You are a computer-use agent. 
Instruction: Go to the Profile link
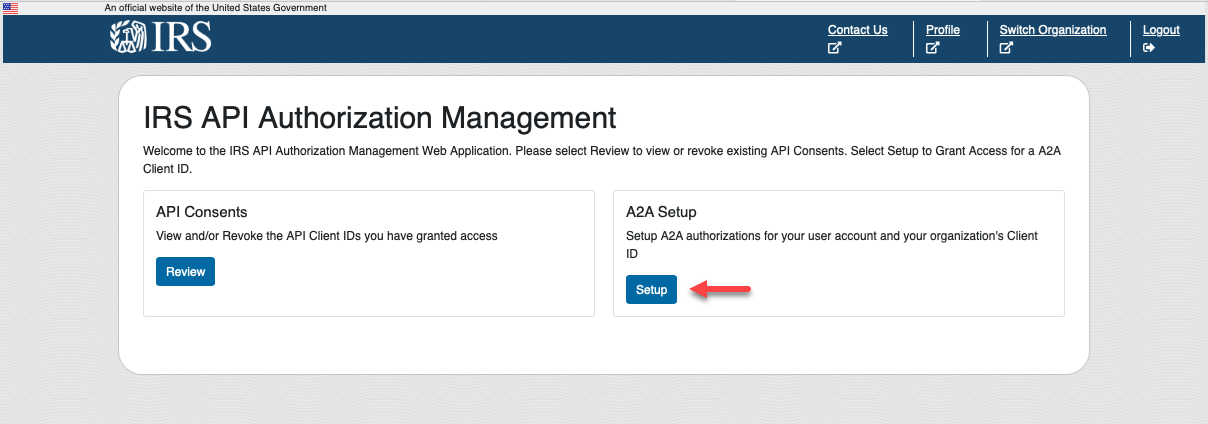pos(942,30)
